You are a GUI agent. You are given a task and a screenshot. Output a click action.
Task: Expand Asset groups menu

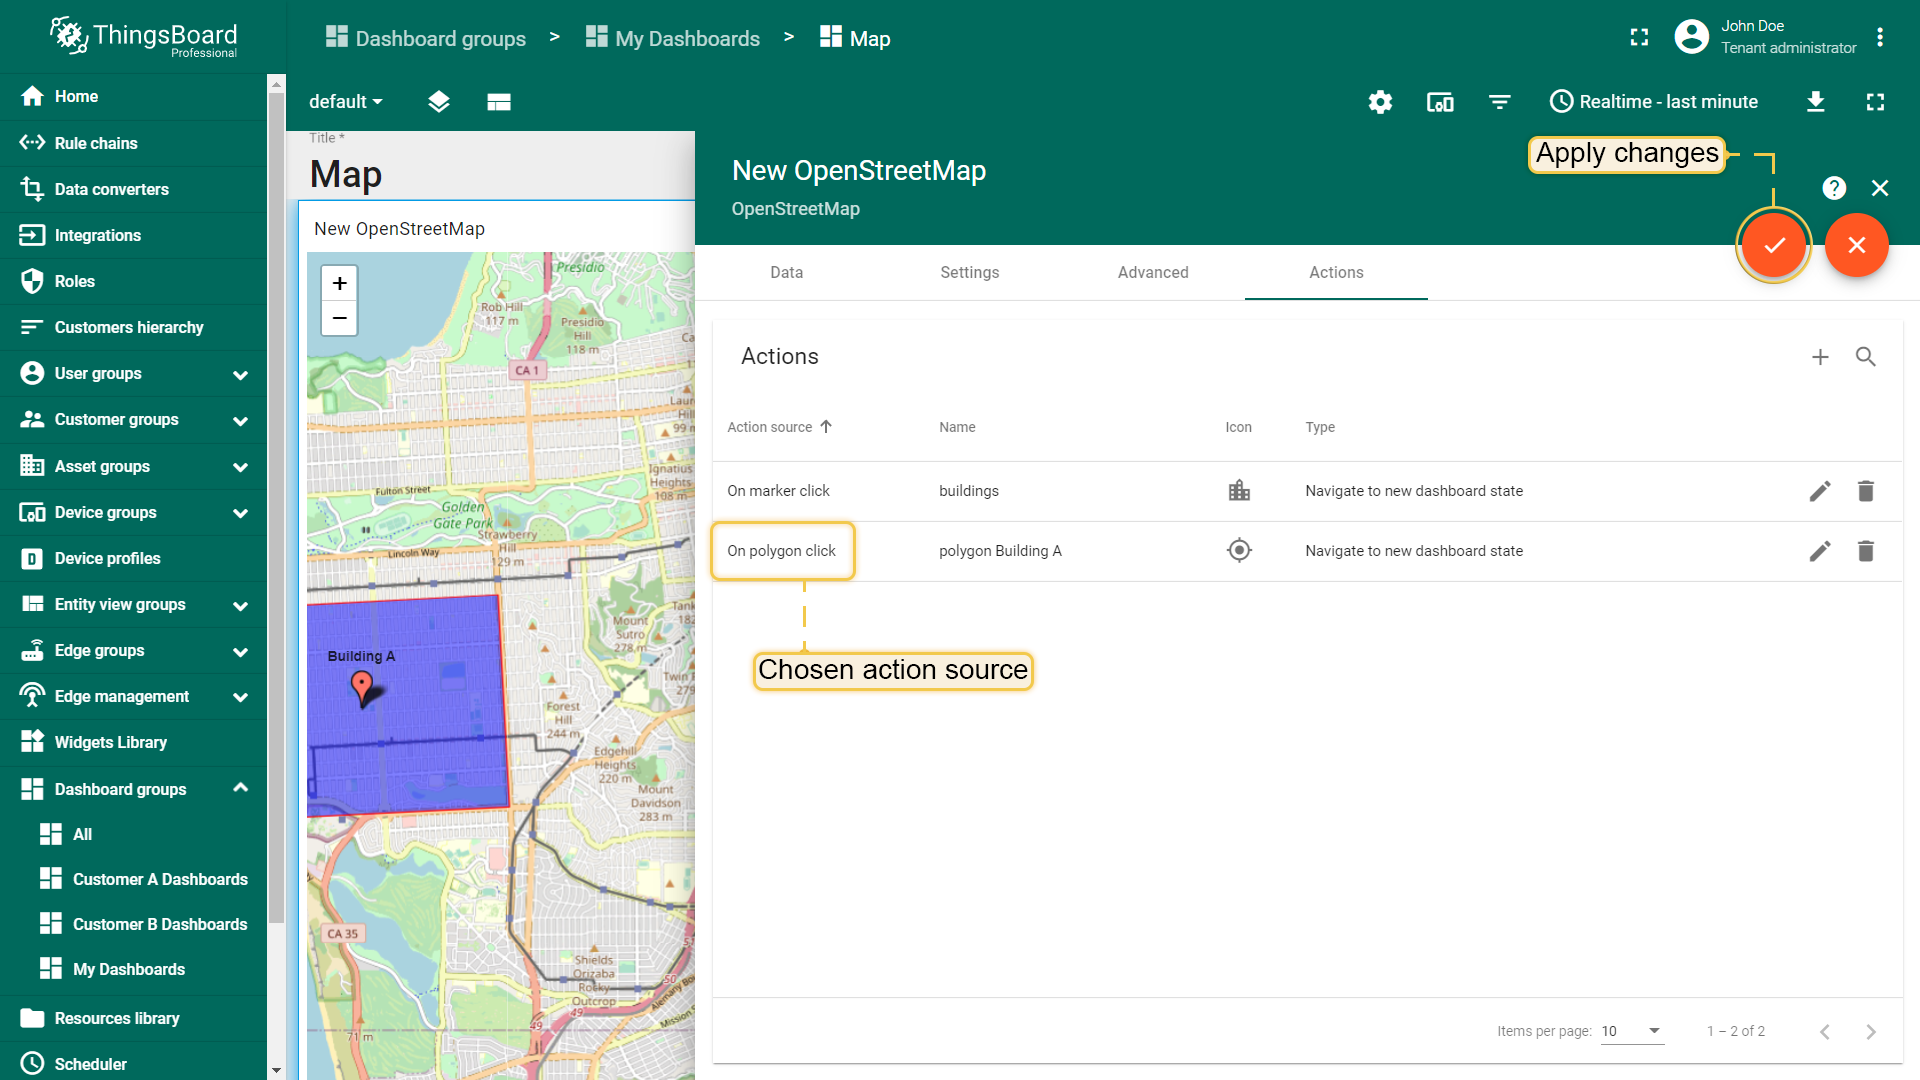[x=240, y=467]
